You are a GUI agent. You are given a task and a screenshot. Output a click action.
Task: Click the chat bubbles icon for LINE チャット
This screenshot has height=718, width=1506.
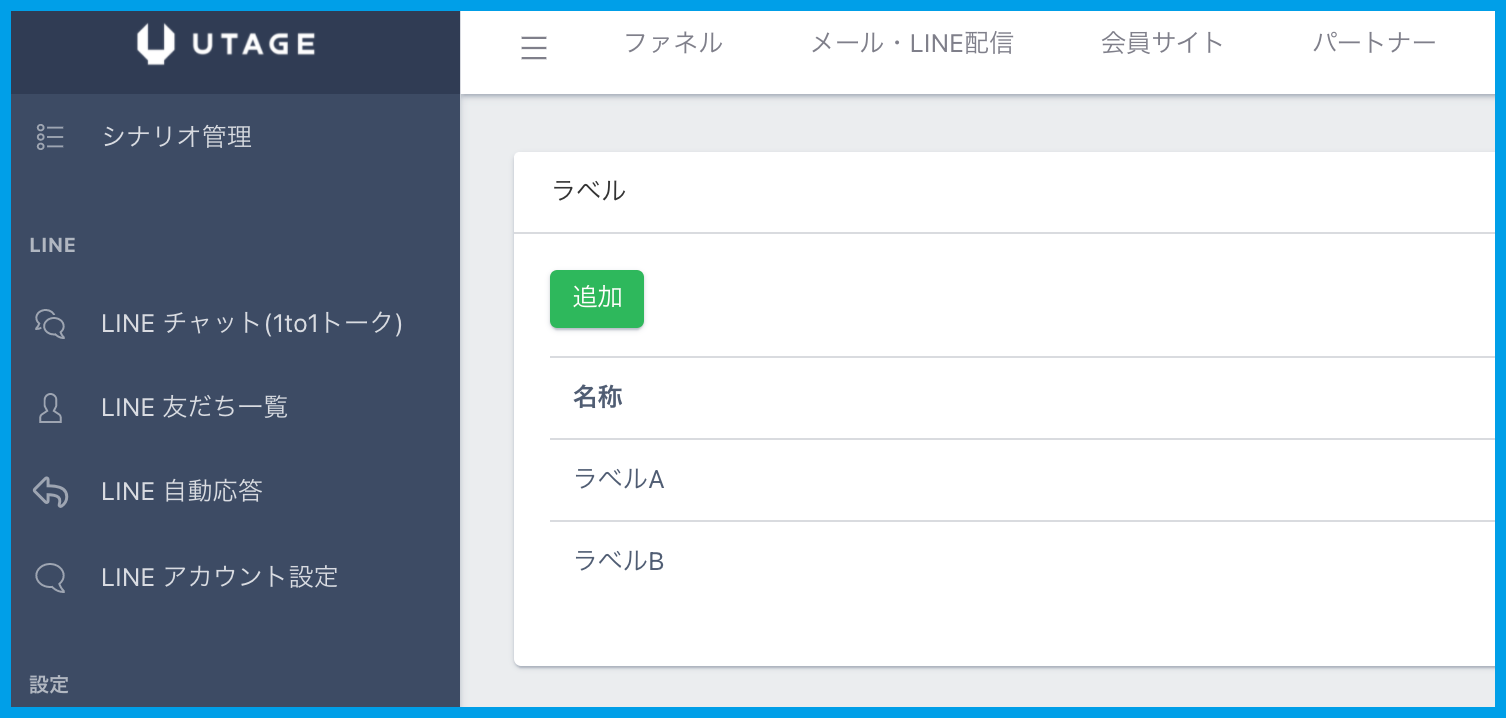(x=50, y=323)
